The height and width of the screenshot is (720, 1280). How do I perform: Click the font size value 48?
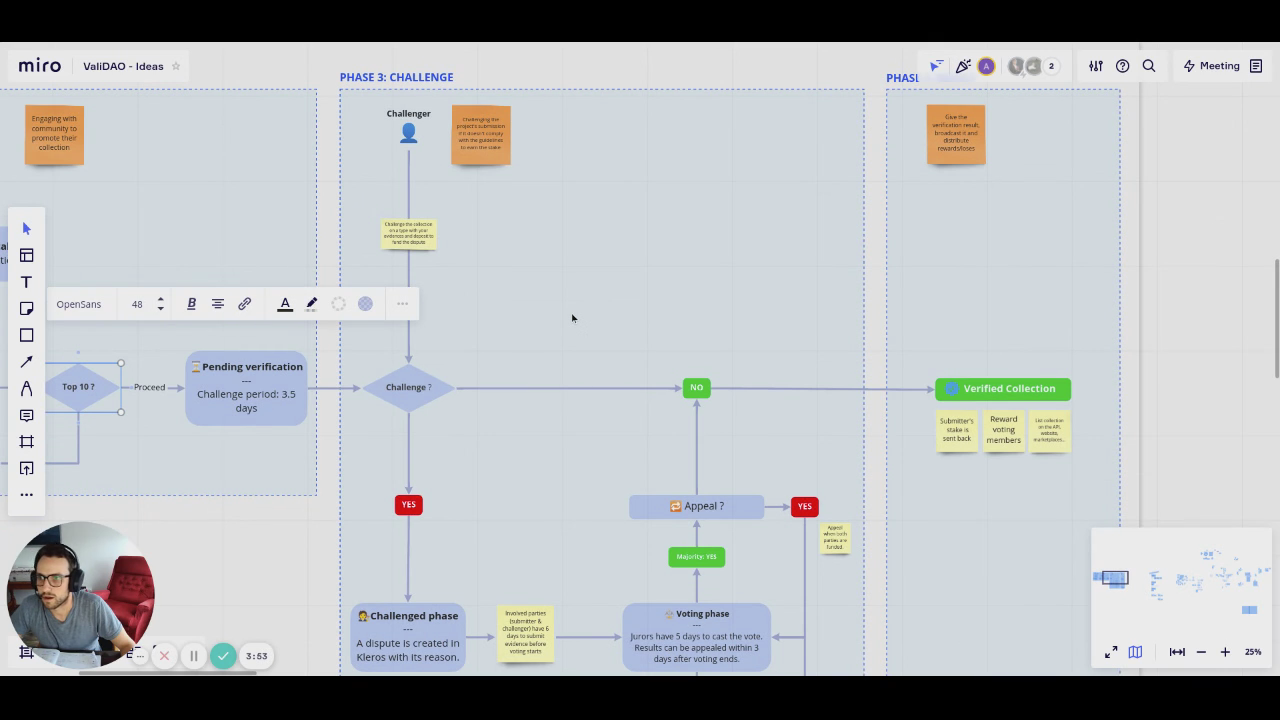[137, 304]
